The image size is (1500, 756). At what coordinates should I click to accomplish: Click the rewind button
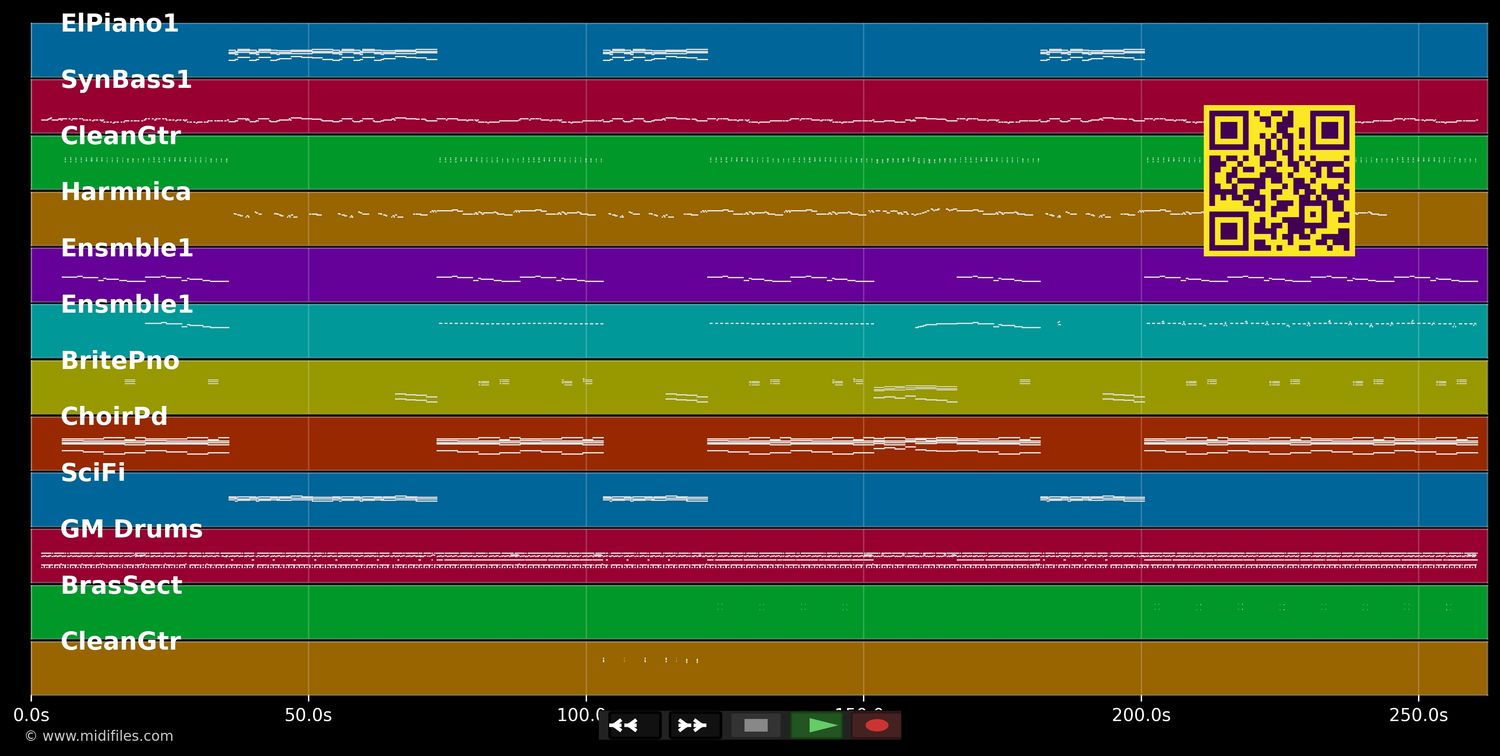click(633, 725)
